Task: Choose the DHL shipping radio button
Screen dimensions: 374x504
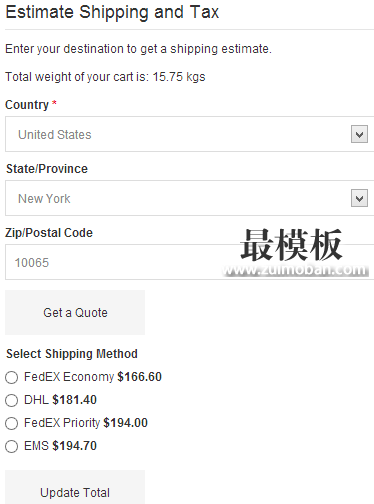Action: click(x=11, y=400)
